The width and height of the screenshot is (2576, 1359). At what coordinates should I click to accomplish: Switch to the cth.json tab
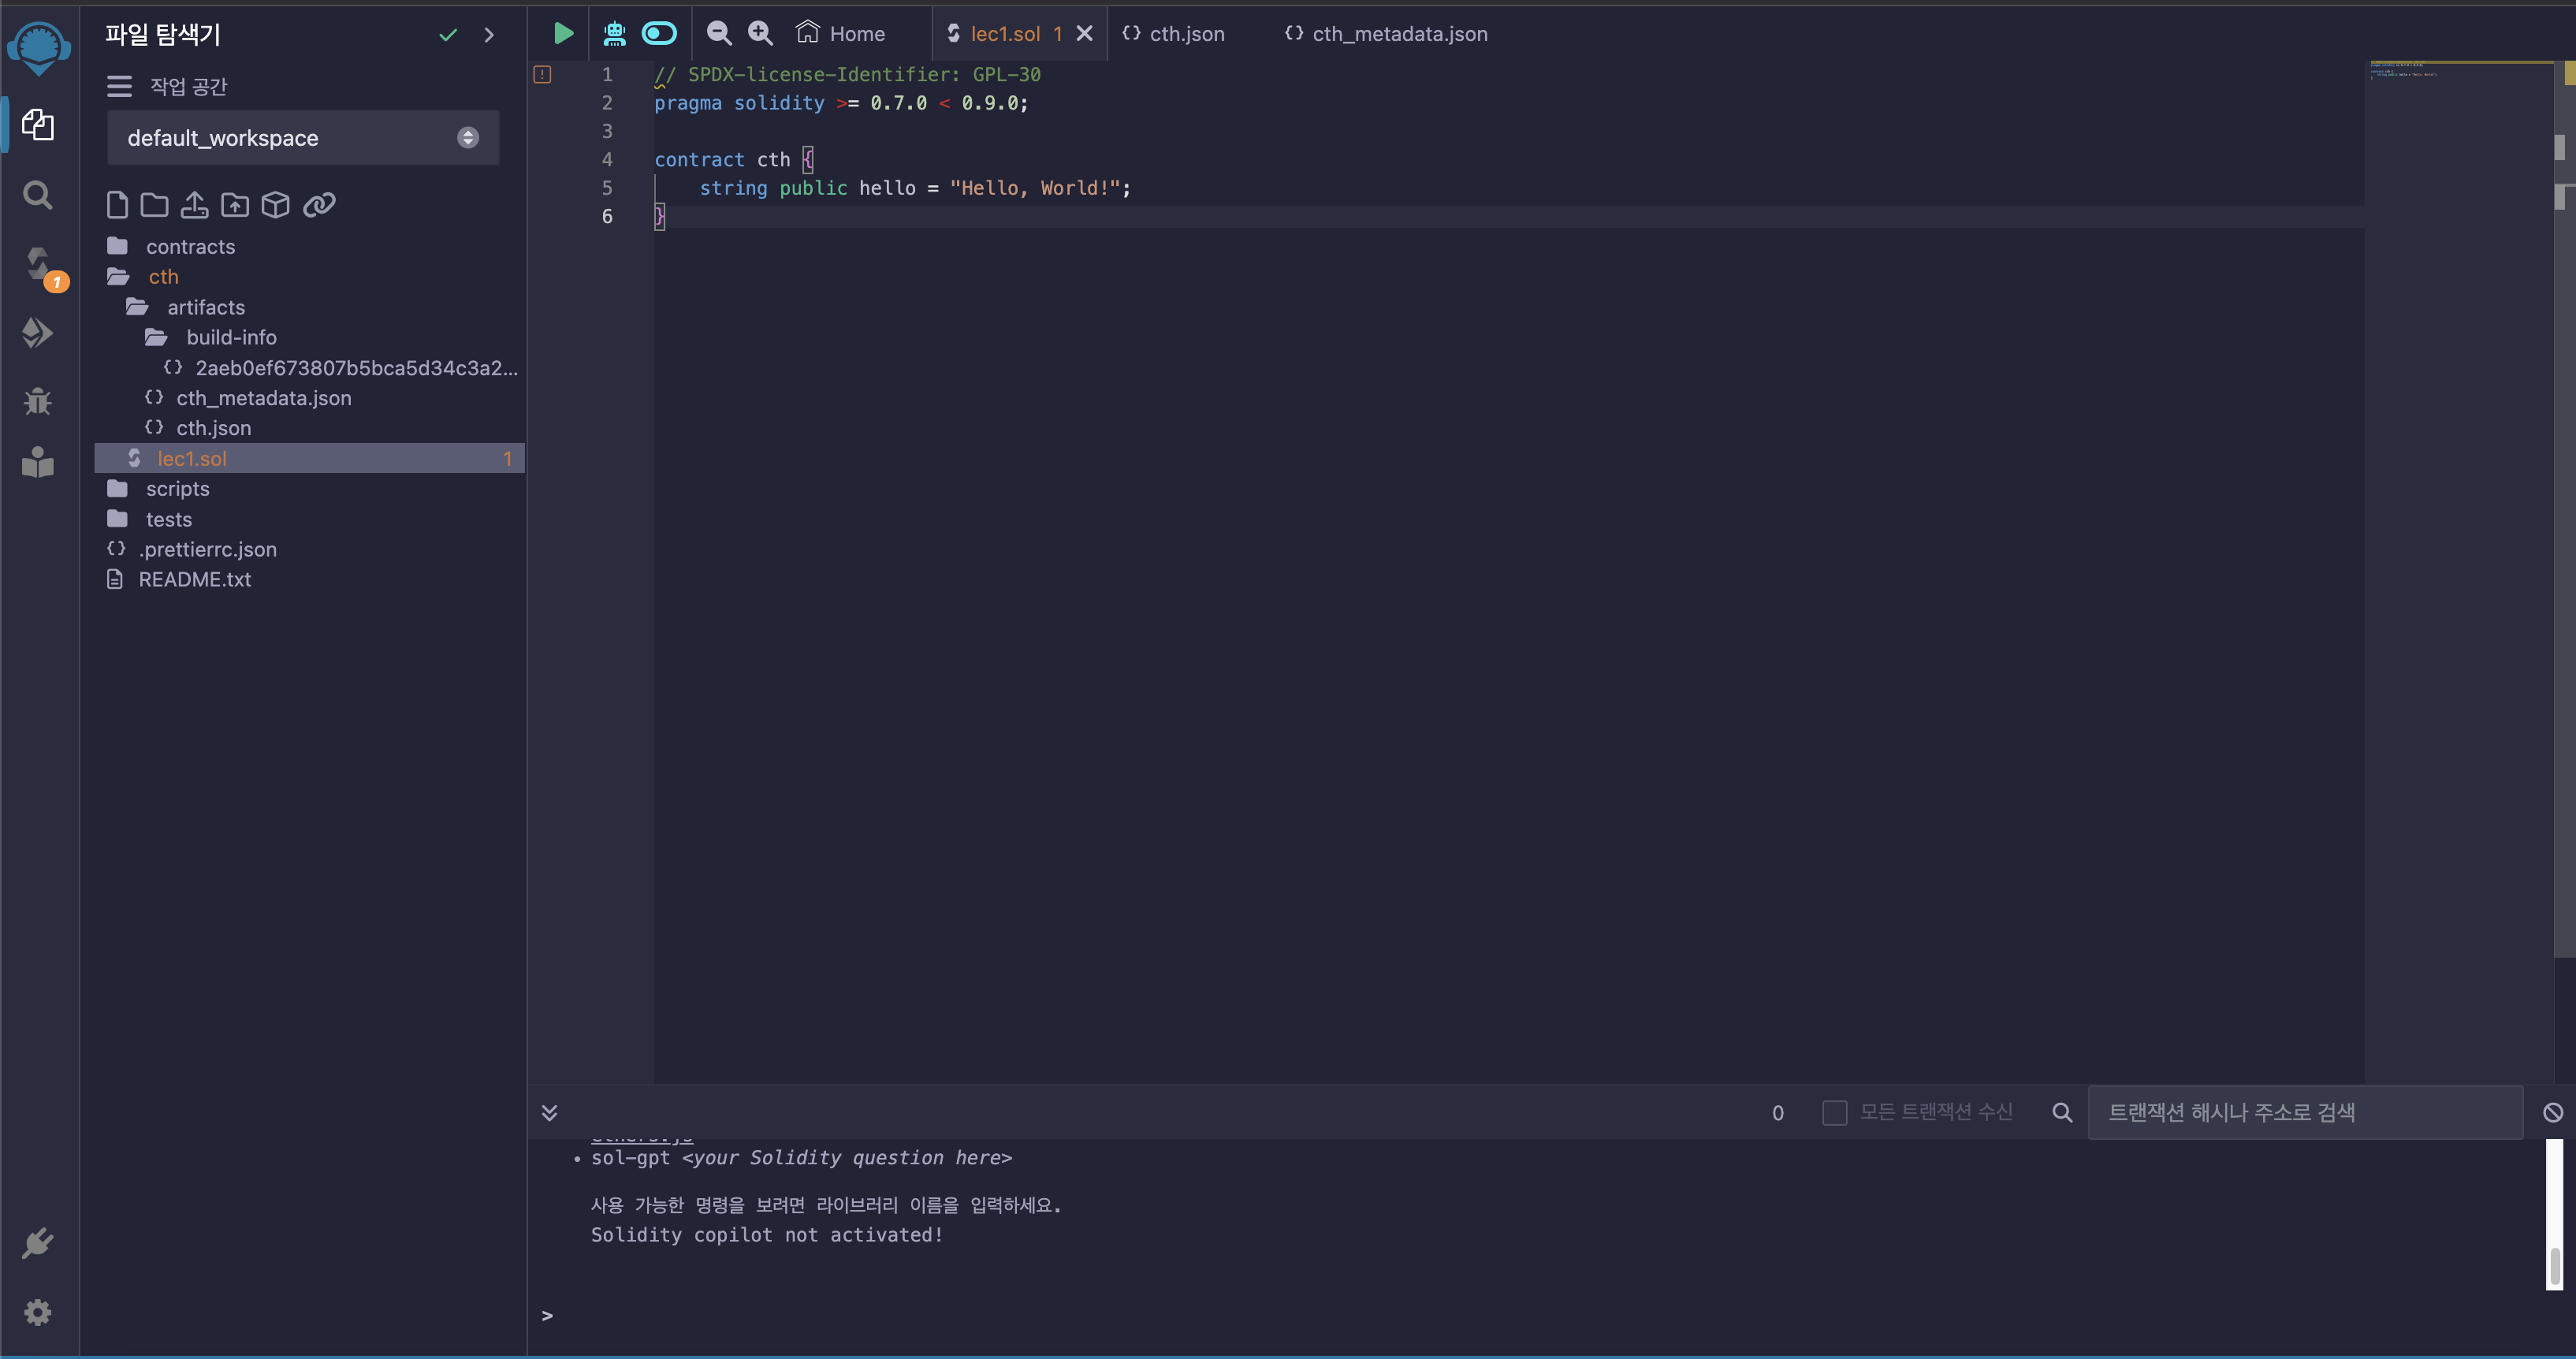pos(1186,34)
